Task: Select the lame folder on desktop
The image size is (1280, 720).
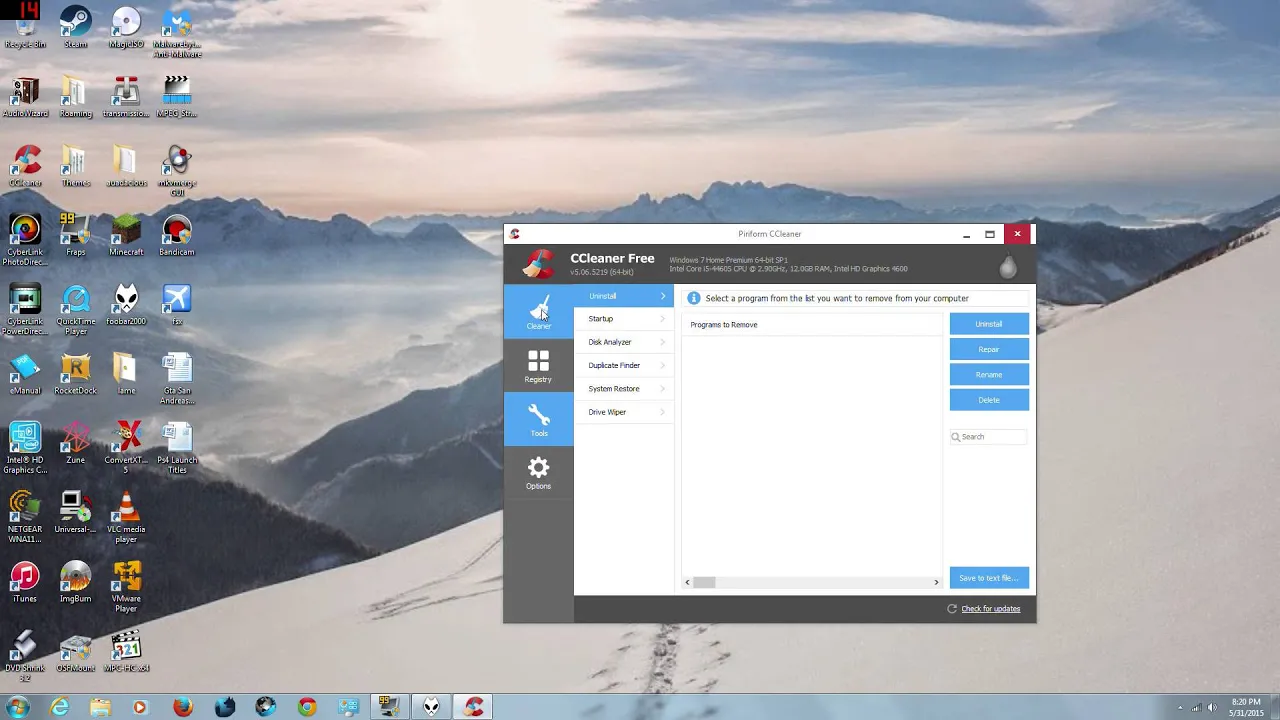Action: [126, 374]
